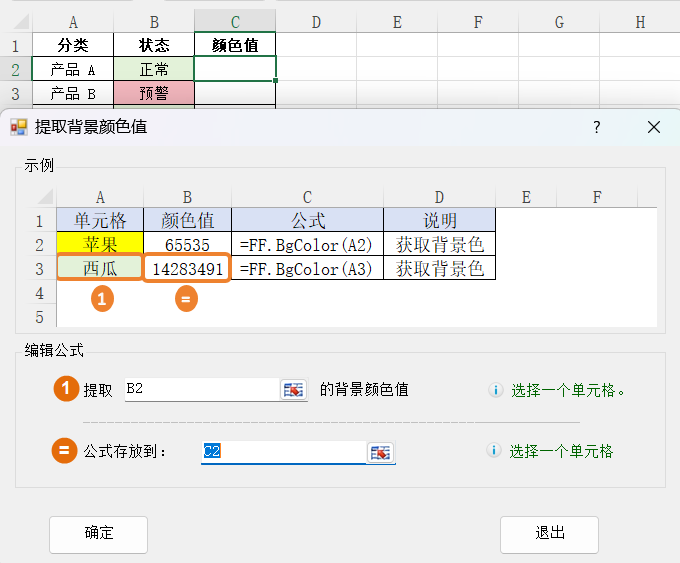Click range picker icon beside C2 field
The height and width of the screenshot is (563, 680).
[381, 452]
